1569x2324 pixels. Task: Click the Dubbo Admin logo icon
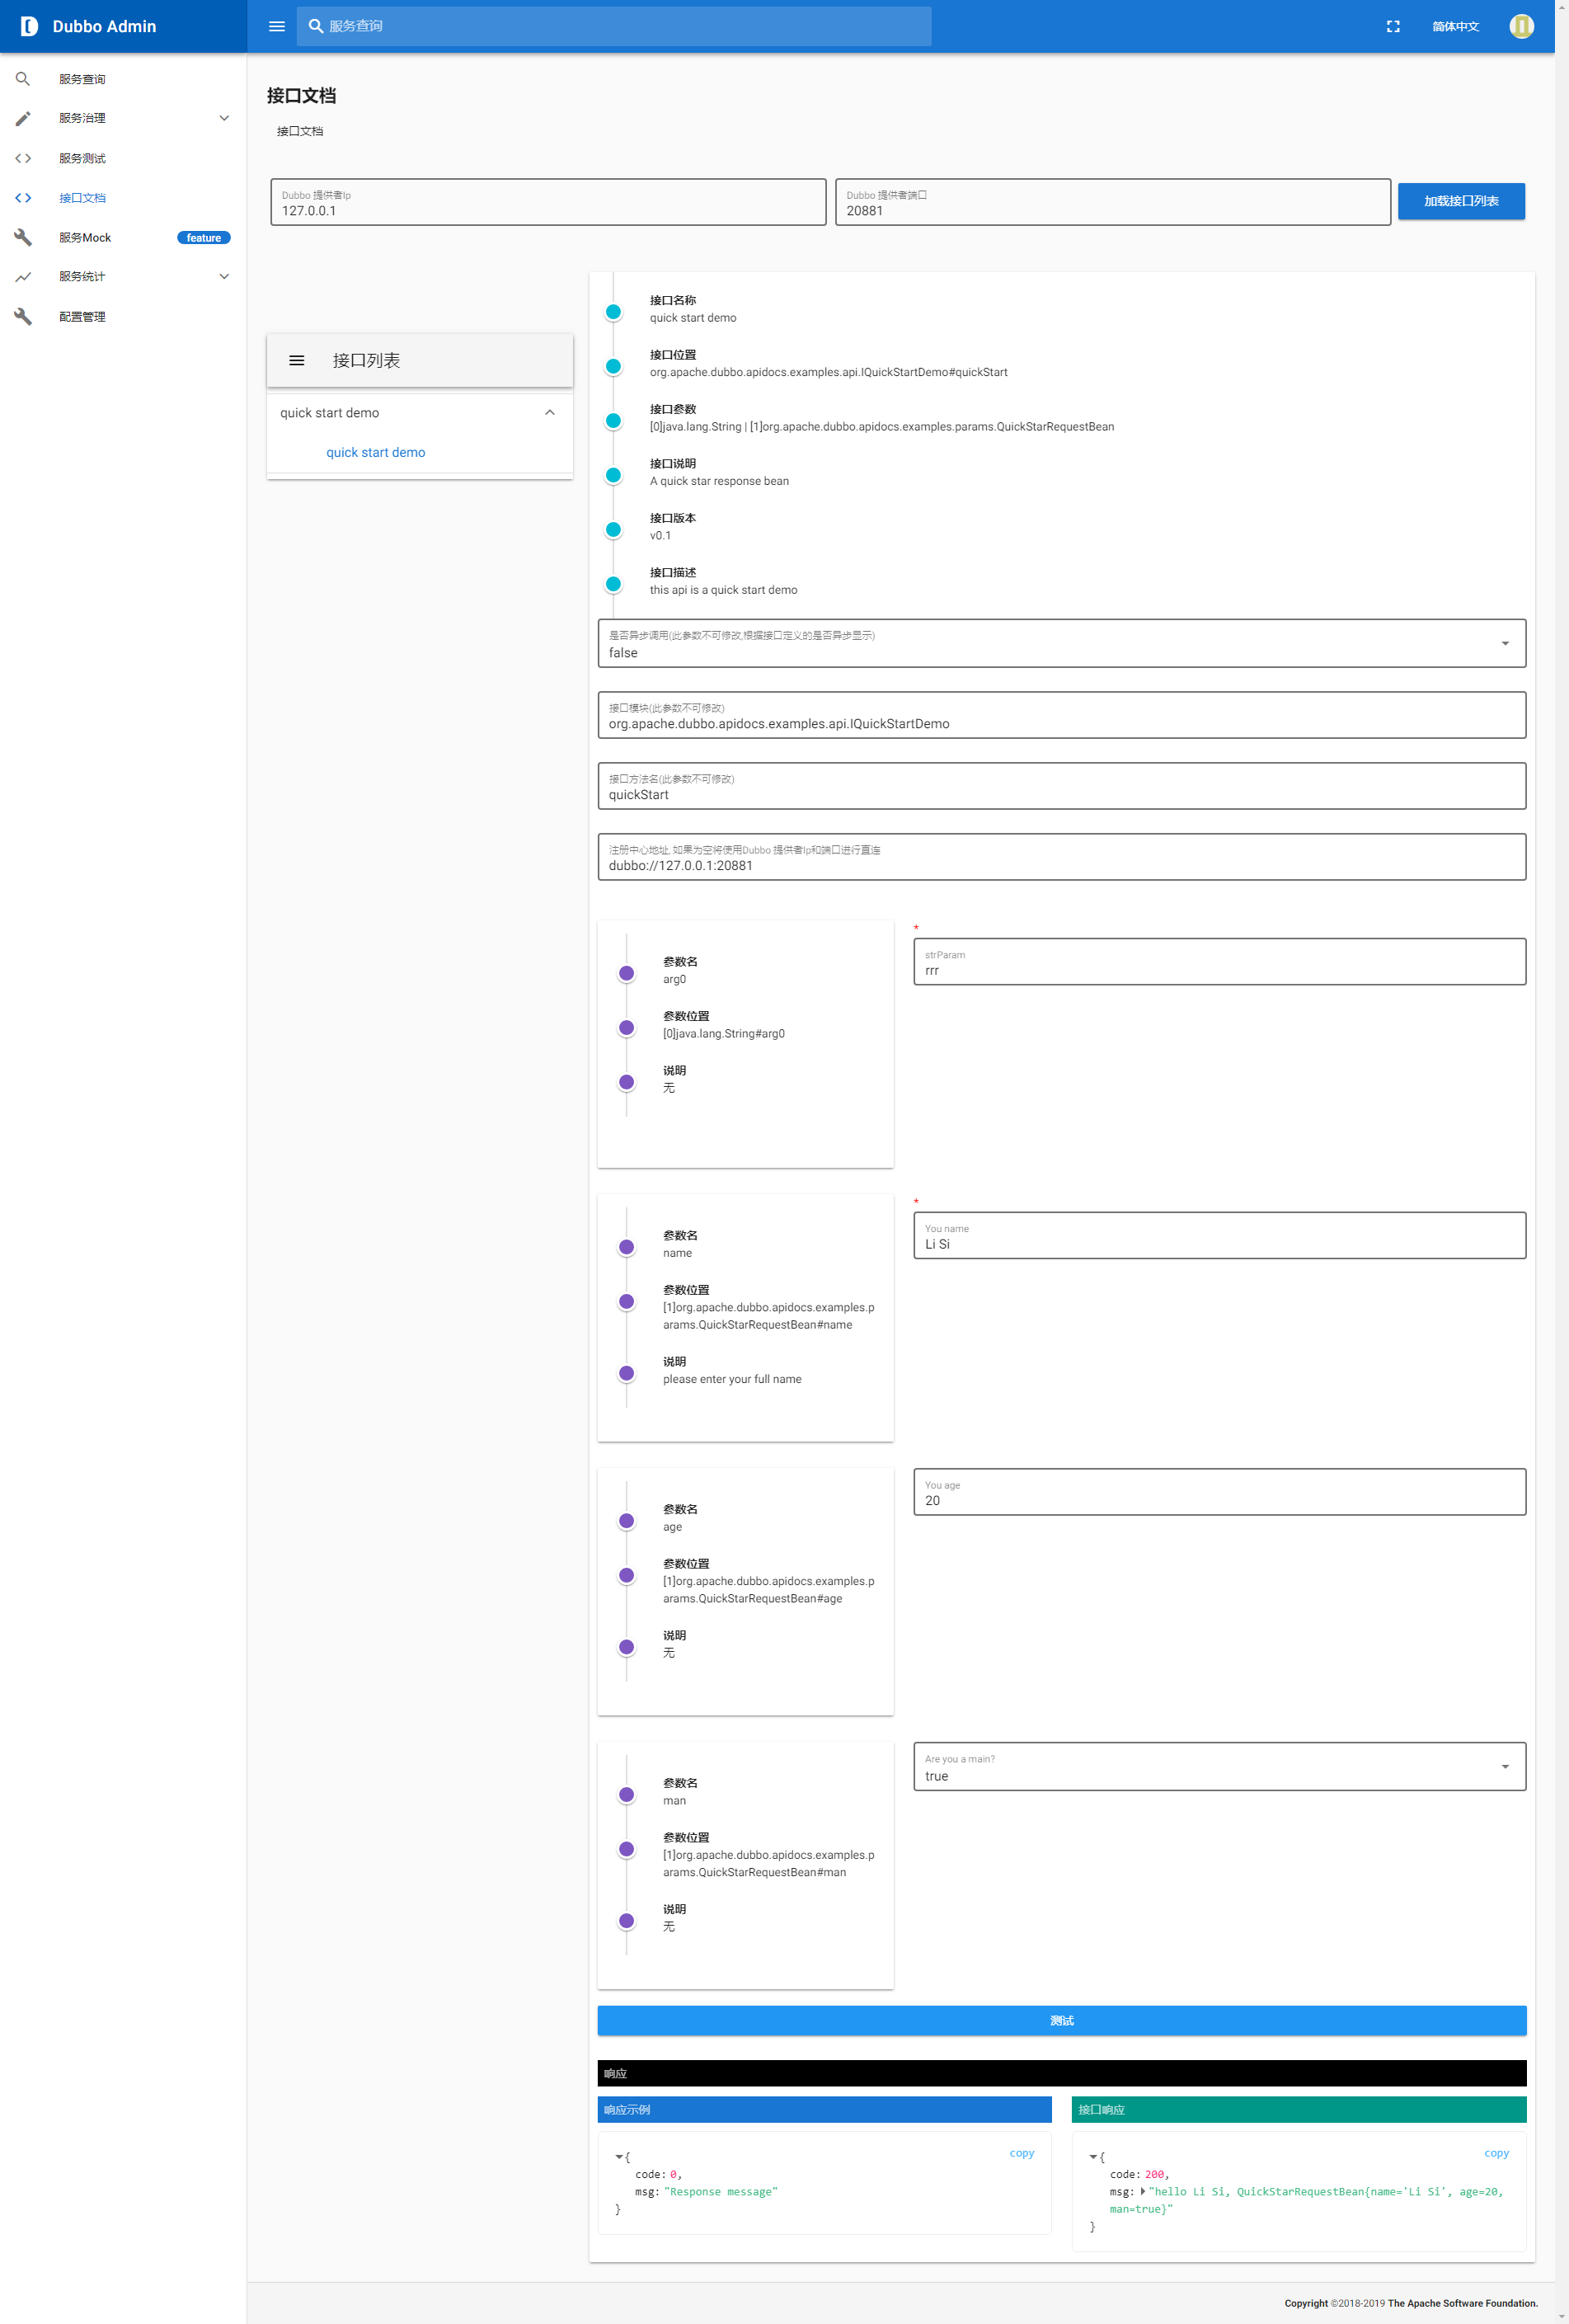pos(29,26)
